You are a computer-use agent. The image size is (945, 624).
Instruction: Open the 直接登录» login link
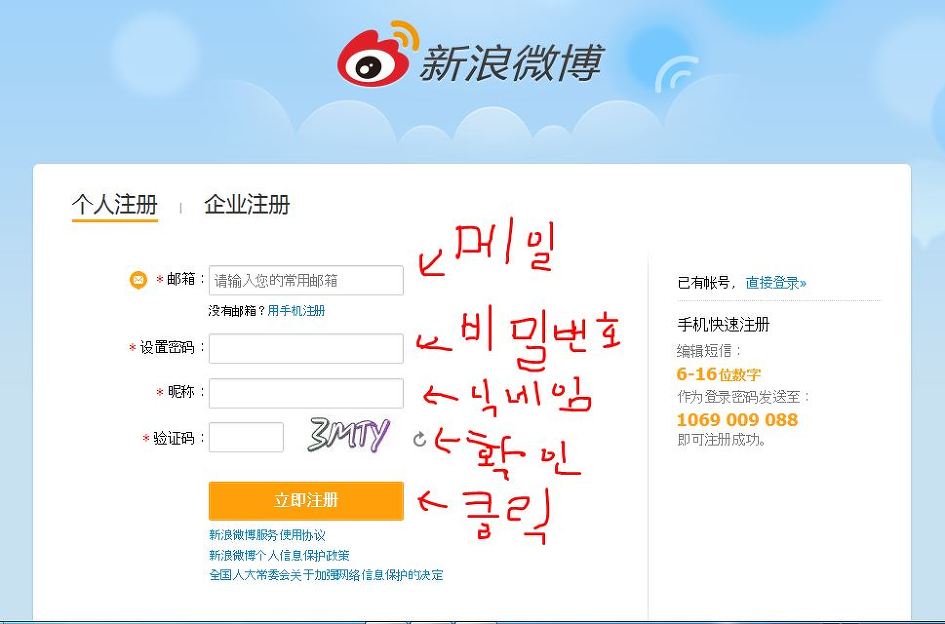pos(776,283)
